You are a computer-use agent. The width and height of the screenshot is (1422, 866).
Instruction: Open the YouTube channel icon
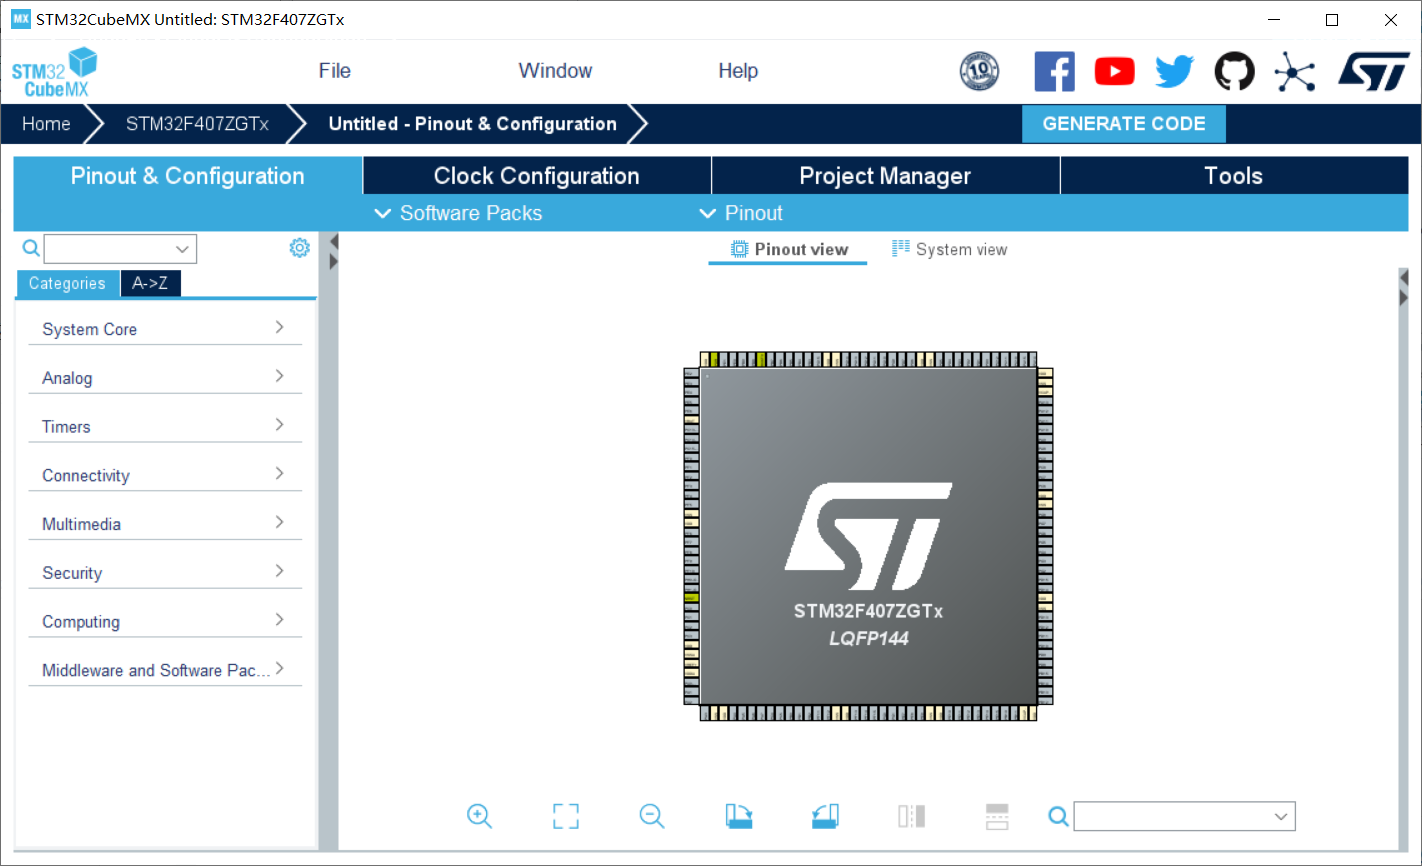point(1114,71)
